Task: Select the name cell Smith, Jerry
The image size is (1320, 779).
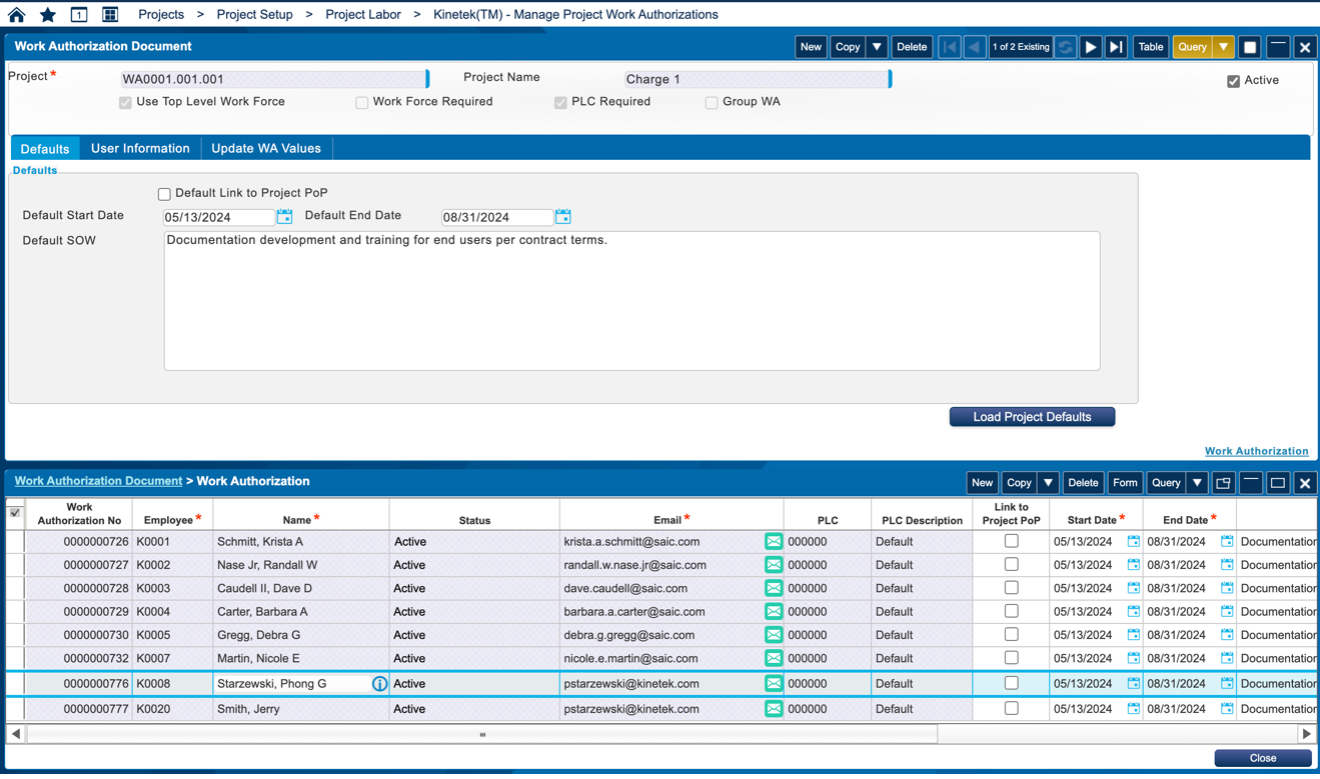Action: (x=301, y=709)
